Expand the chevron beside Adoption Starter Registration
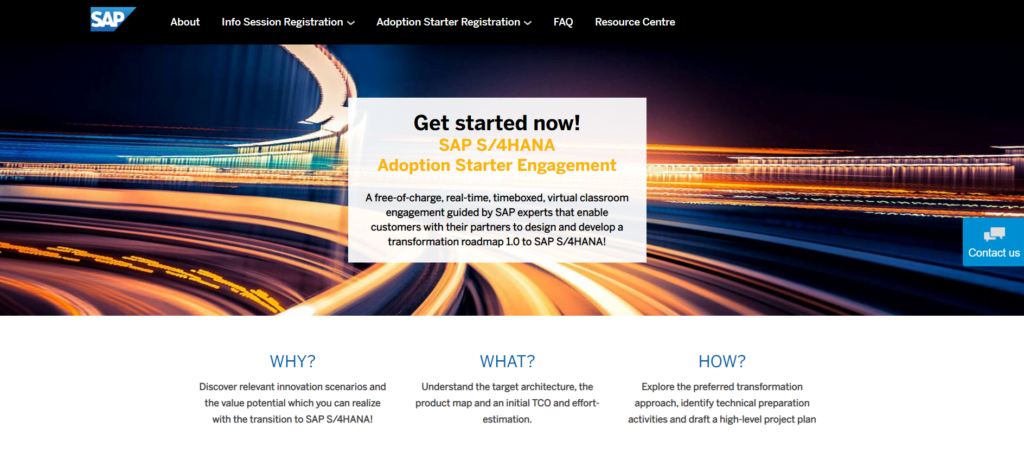 528,23
